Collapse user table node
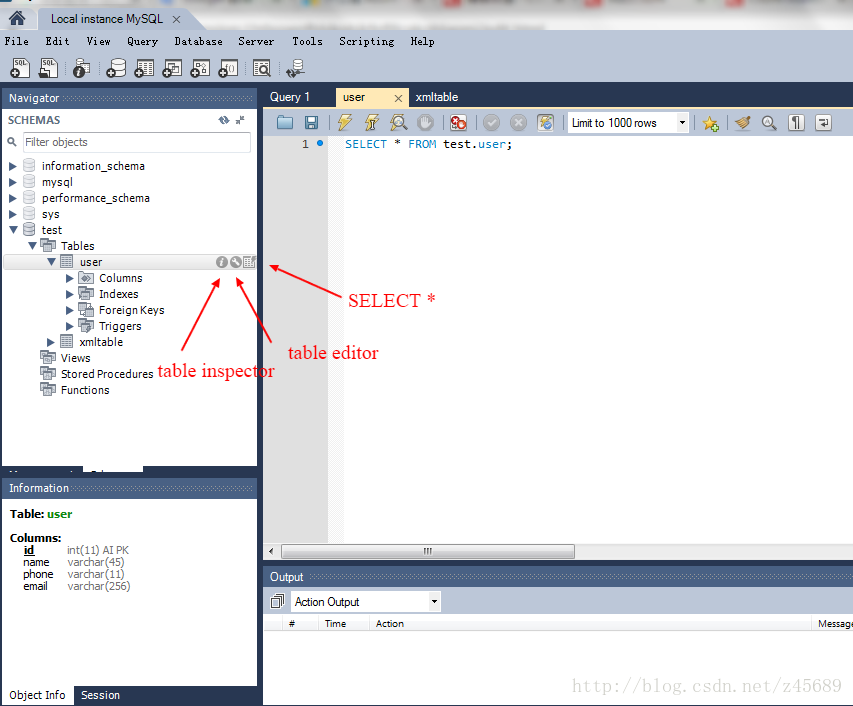 tap(52, 262)
